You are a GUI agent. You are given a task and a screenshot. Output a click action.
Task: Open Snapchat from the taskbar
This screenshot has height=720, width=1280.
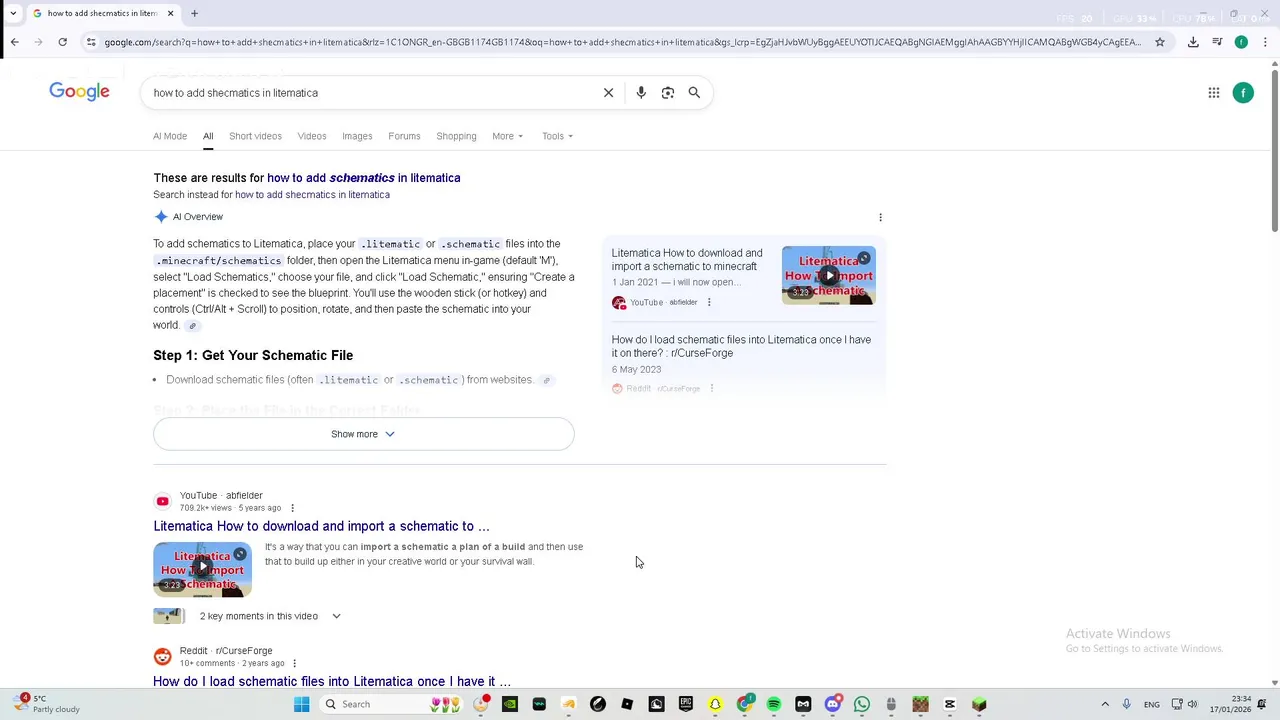(715, 704)
